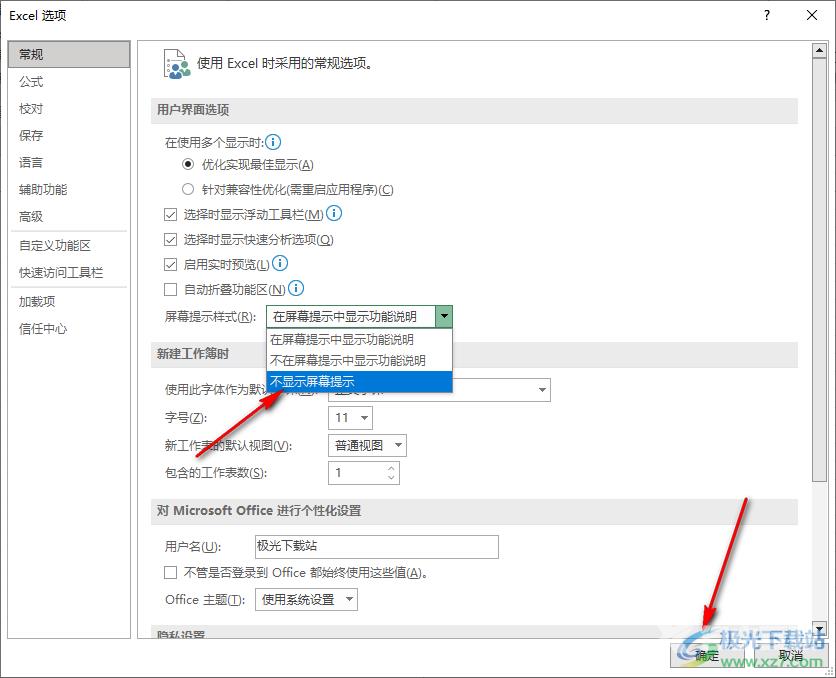Switch to the 辅助功能 category
This screenshot has width=836, height=678.
pos(69,189)
